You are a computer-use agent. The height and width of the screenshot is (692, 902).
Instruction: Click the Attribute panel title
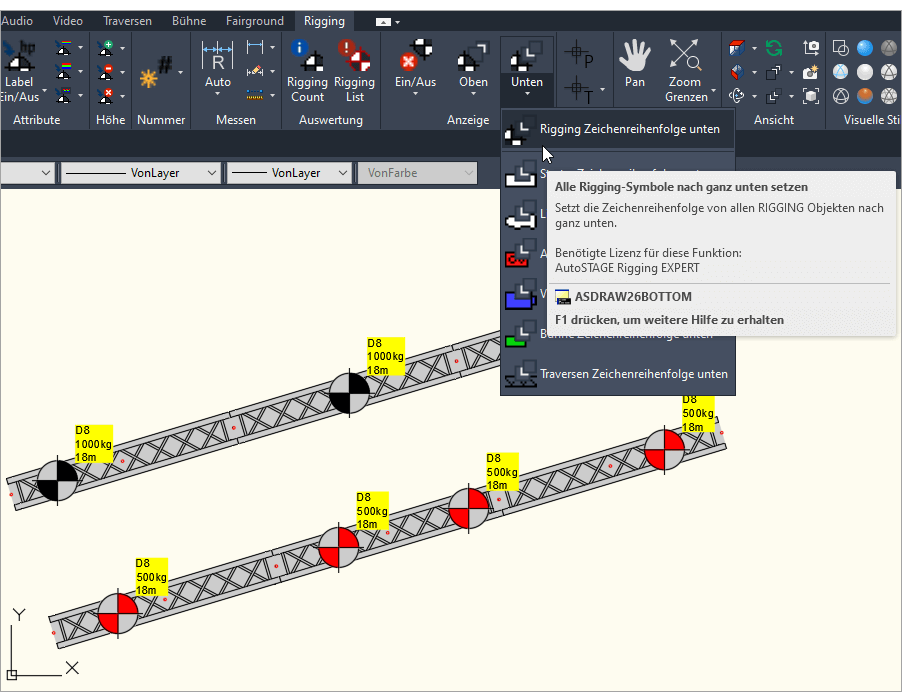coord(37,120)
